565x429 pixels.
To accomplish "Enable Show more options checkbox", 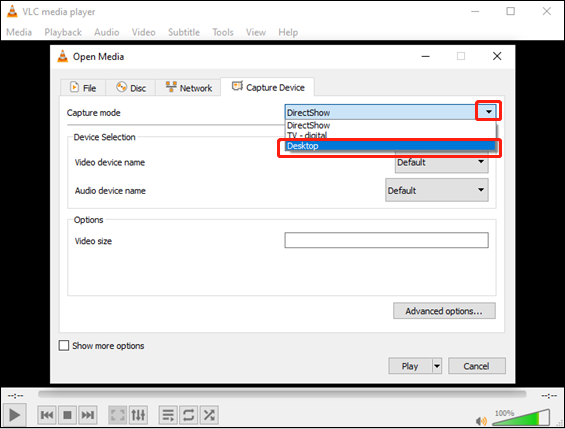I will [x=64, y=345].
